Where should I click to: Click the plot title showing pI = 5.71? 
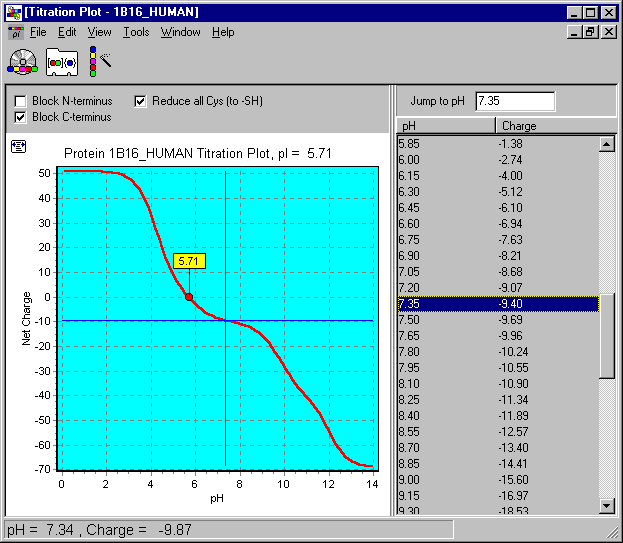click(197, 153)
